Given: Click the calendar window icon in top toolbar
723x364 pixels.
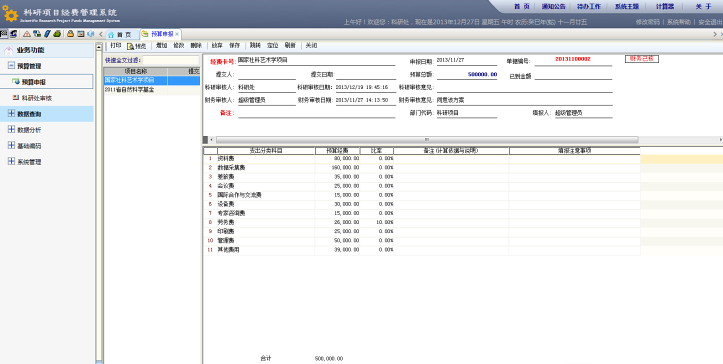Looking at the screenshot, I should point(81,34).
